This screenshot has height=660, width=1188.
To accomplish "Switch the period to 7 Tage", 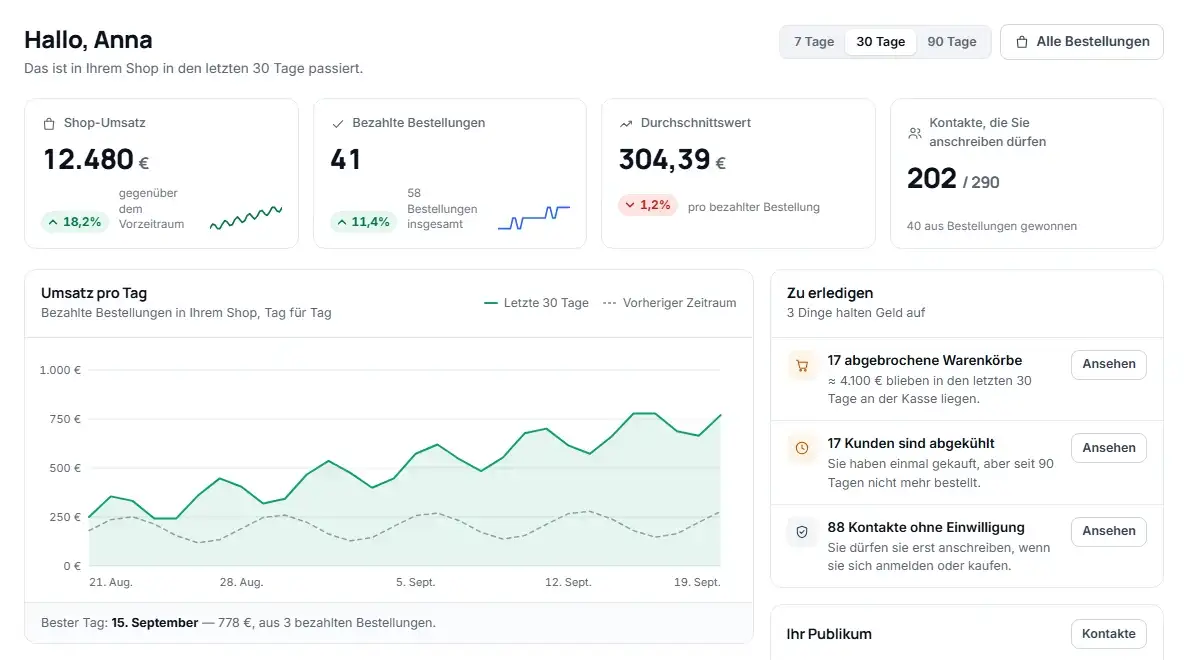I will pos(814,42).
